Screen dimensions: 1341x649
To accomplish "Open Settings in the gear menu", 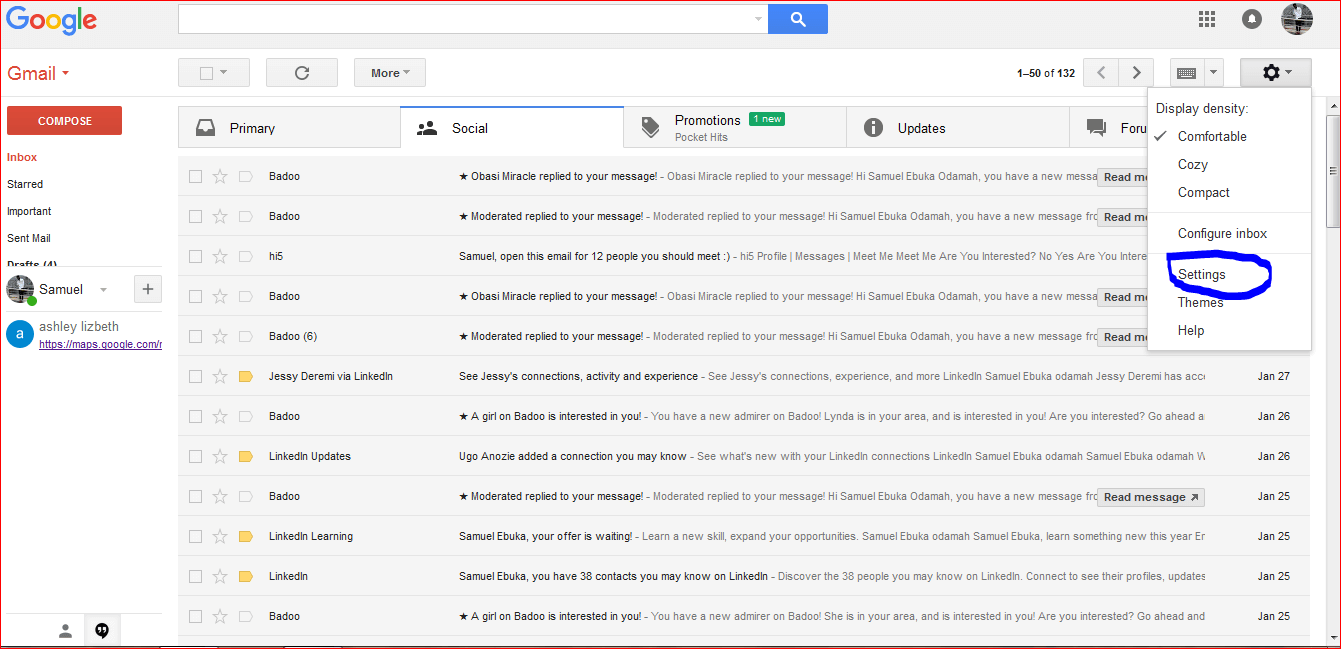I will tap(1201, 274).
